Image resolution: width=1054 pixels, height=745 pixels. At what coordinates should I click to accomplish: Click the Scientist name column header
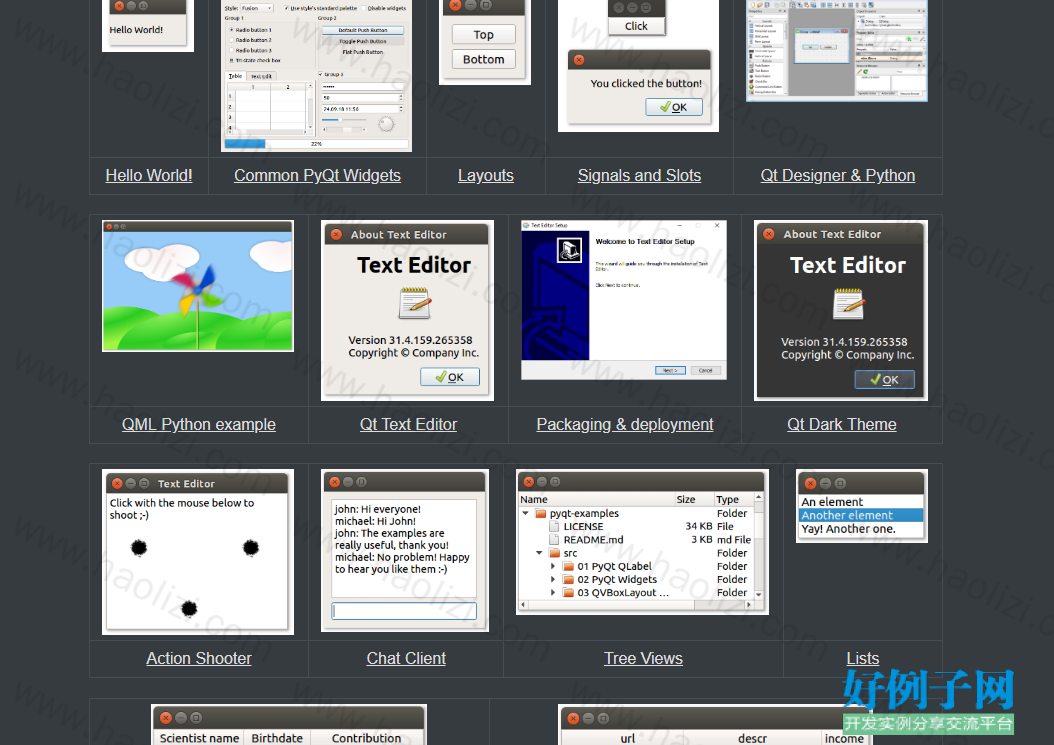click(x=199, y=738)
